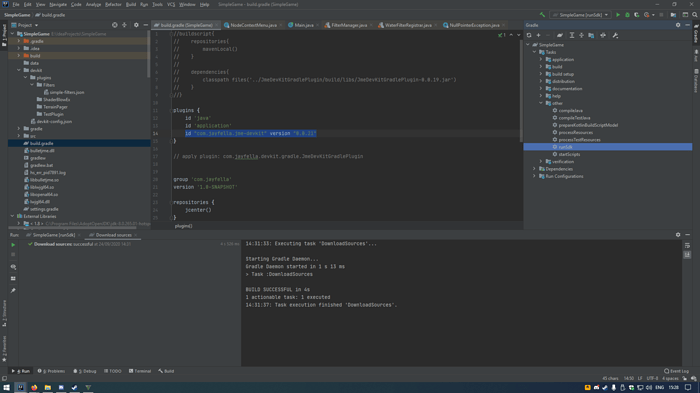Toggle soft-wrap in Run console
The height and width of the screenshot is (393, 700).
point(688,246)
